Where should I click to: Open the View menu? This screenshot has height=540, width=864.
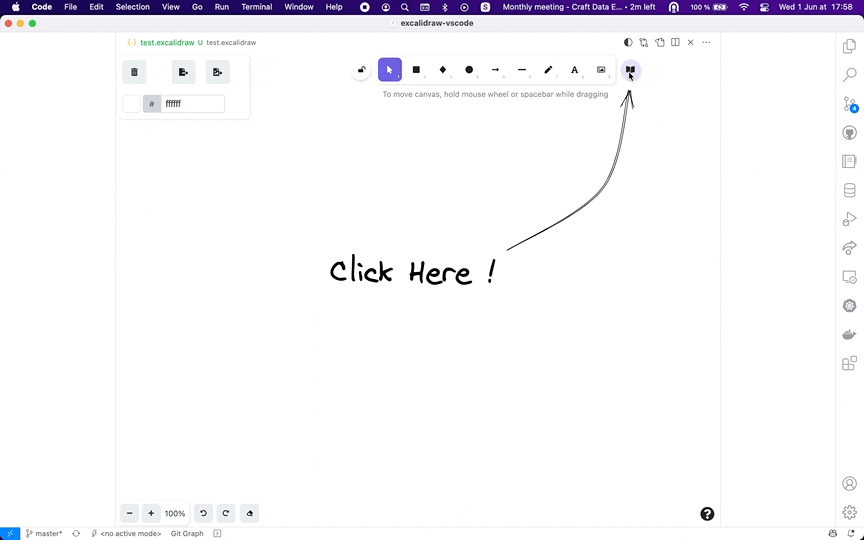point(170,7)
